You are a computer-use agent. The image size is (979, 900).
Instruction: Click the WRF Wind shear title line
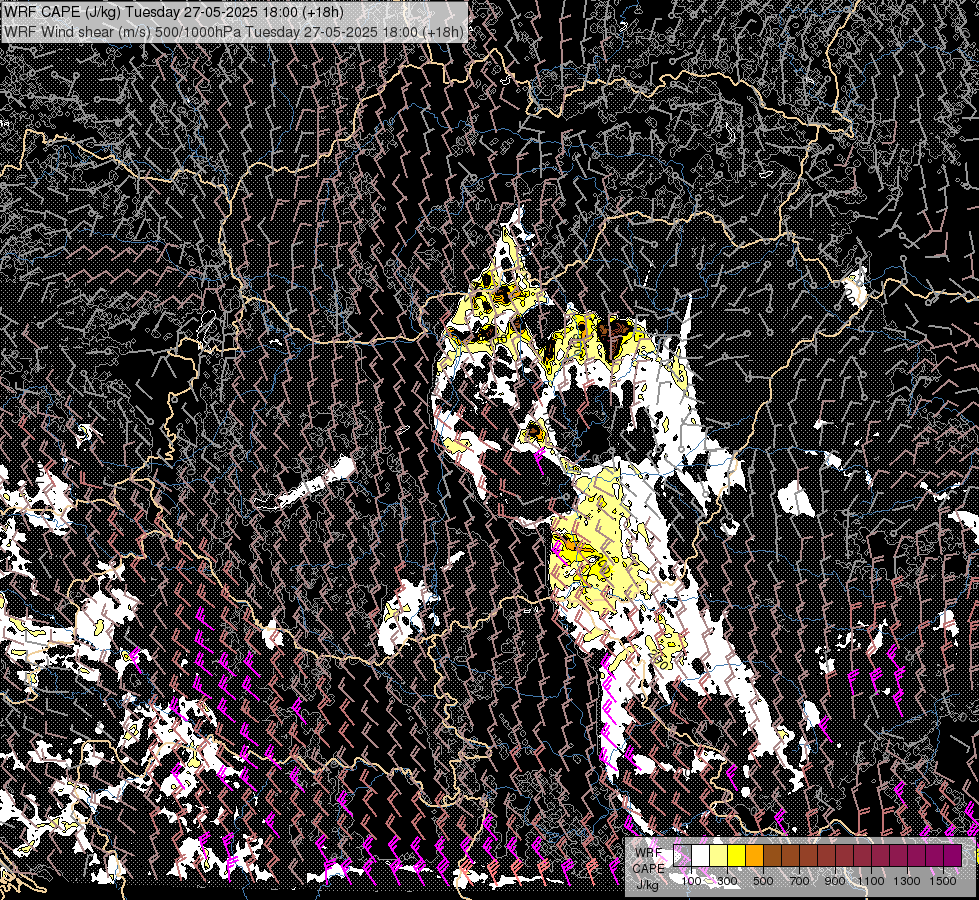[x=234, y=31]
